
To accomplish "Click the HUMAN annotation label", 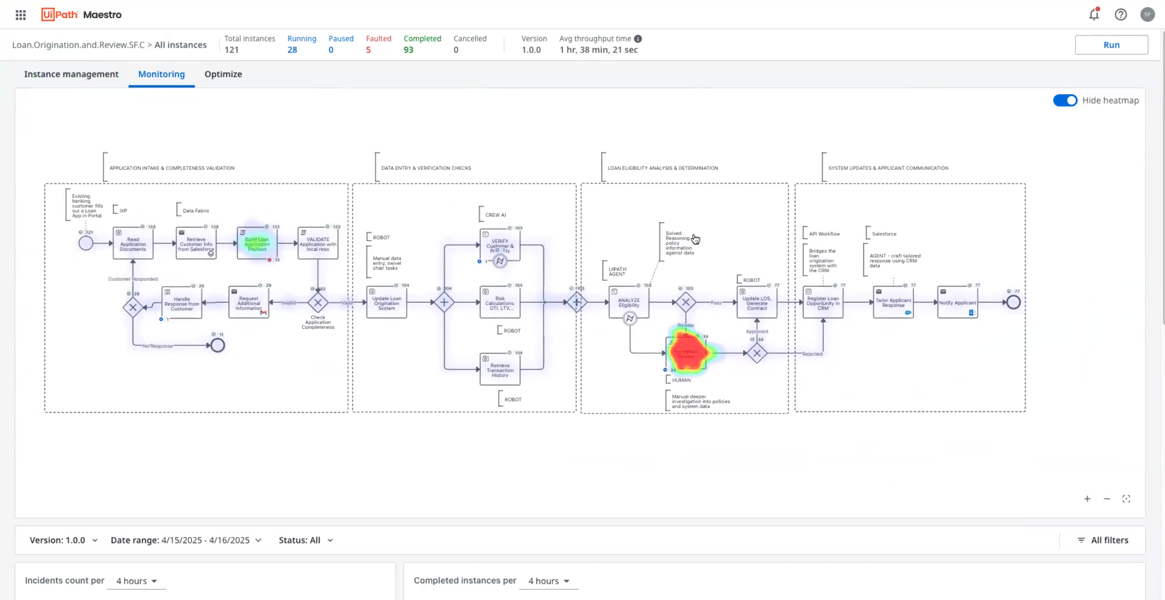I will tap(681, 379).
